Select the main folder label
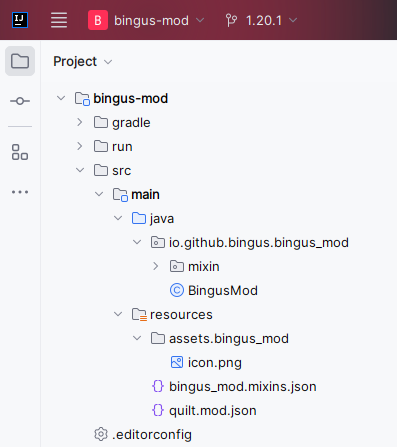The height and width of the screenshot is (447, 397). [x=145, y=194]
